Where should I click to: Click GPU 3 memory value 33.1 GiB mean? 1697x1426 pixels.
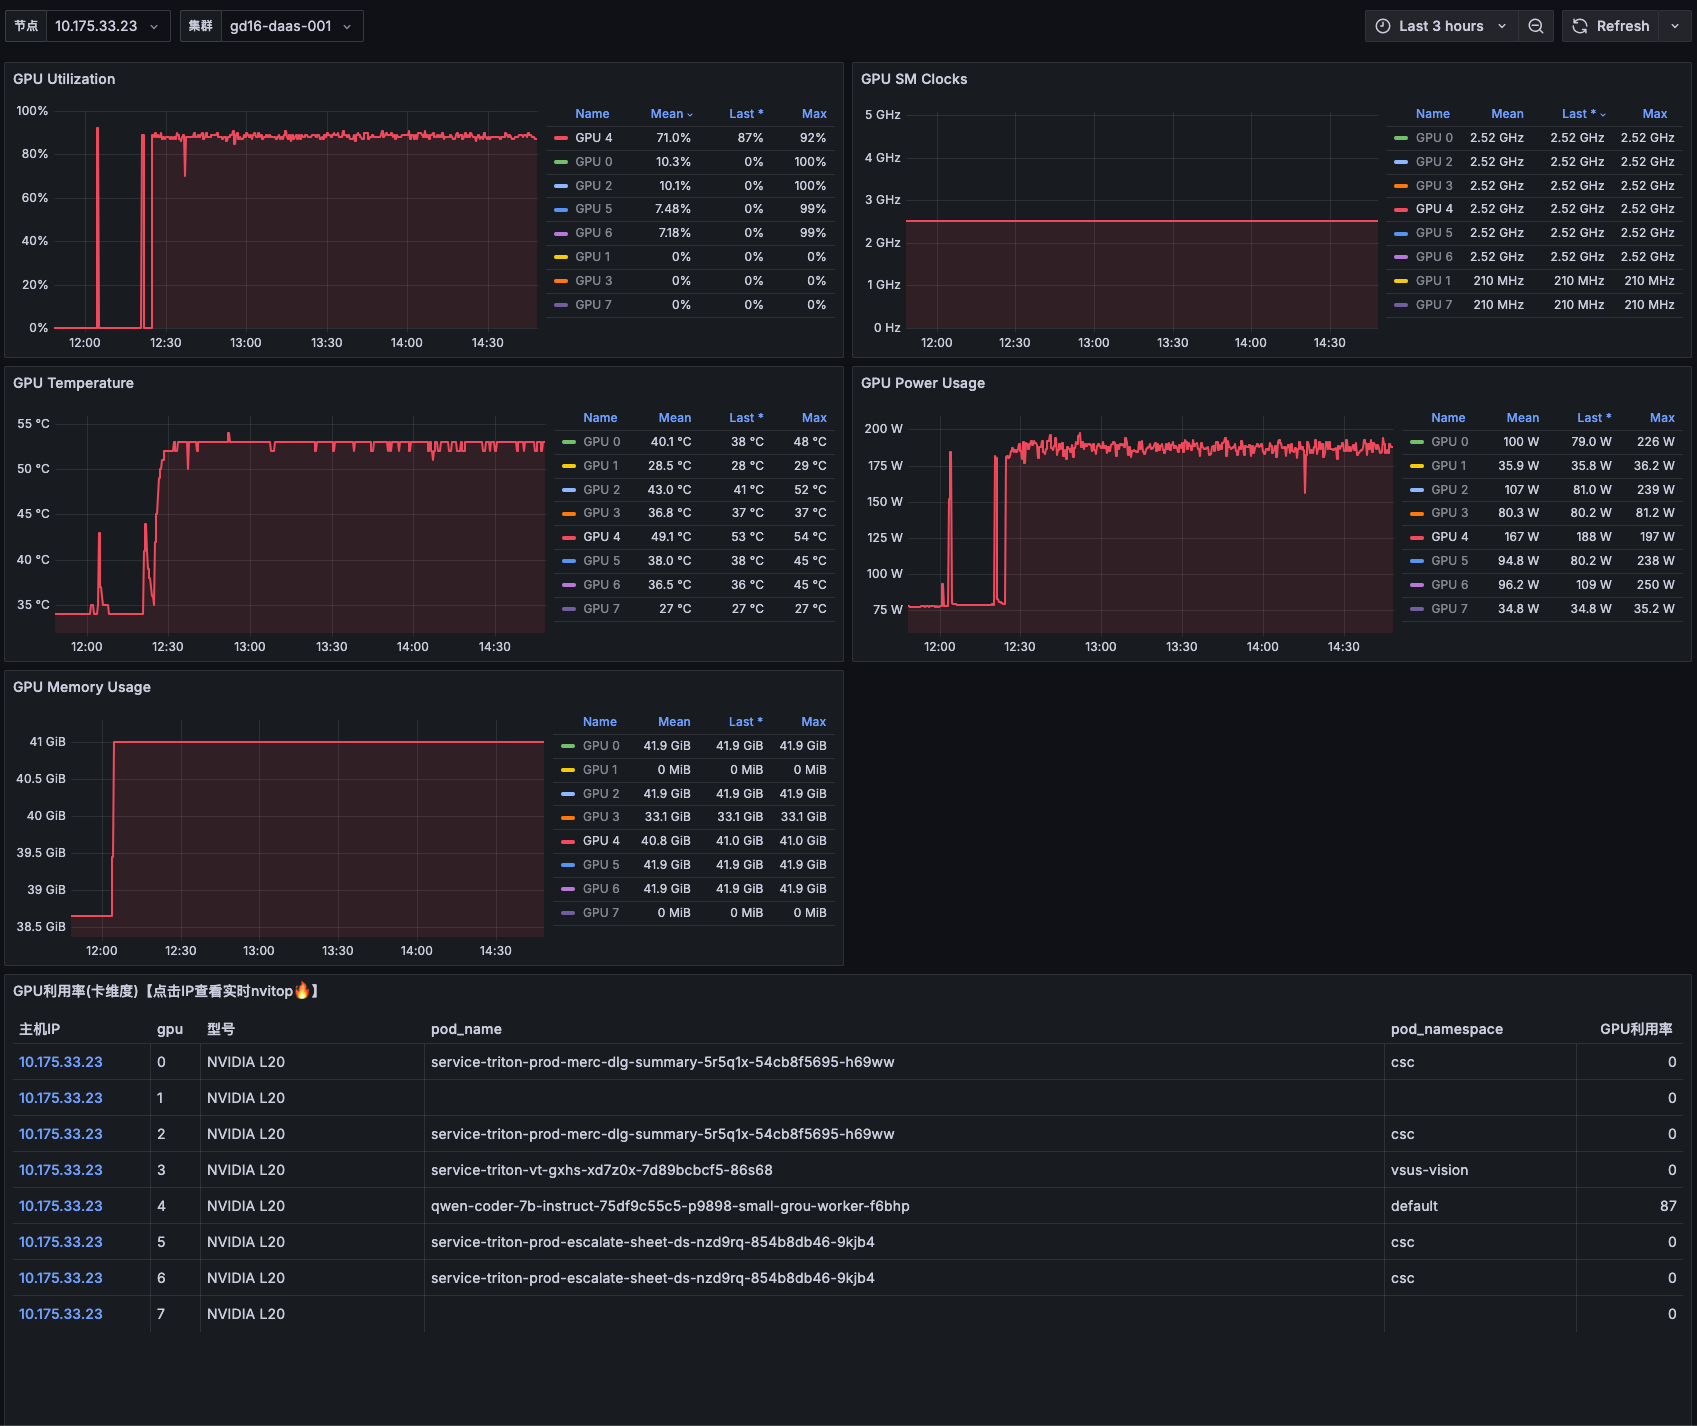coord(667,817)
